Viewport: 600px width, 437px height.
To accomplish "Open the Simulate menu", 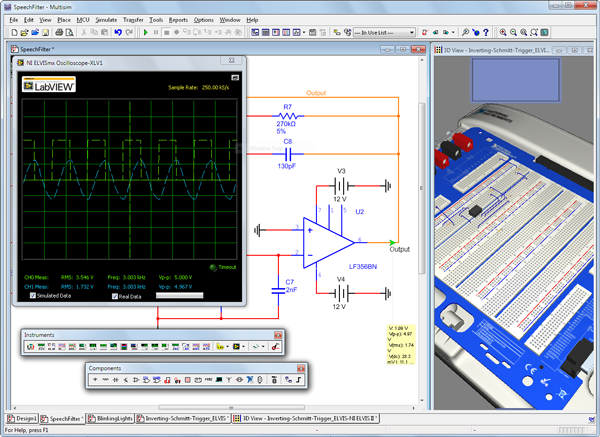I will (x=106, y=19).
